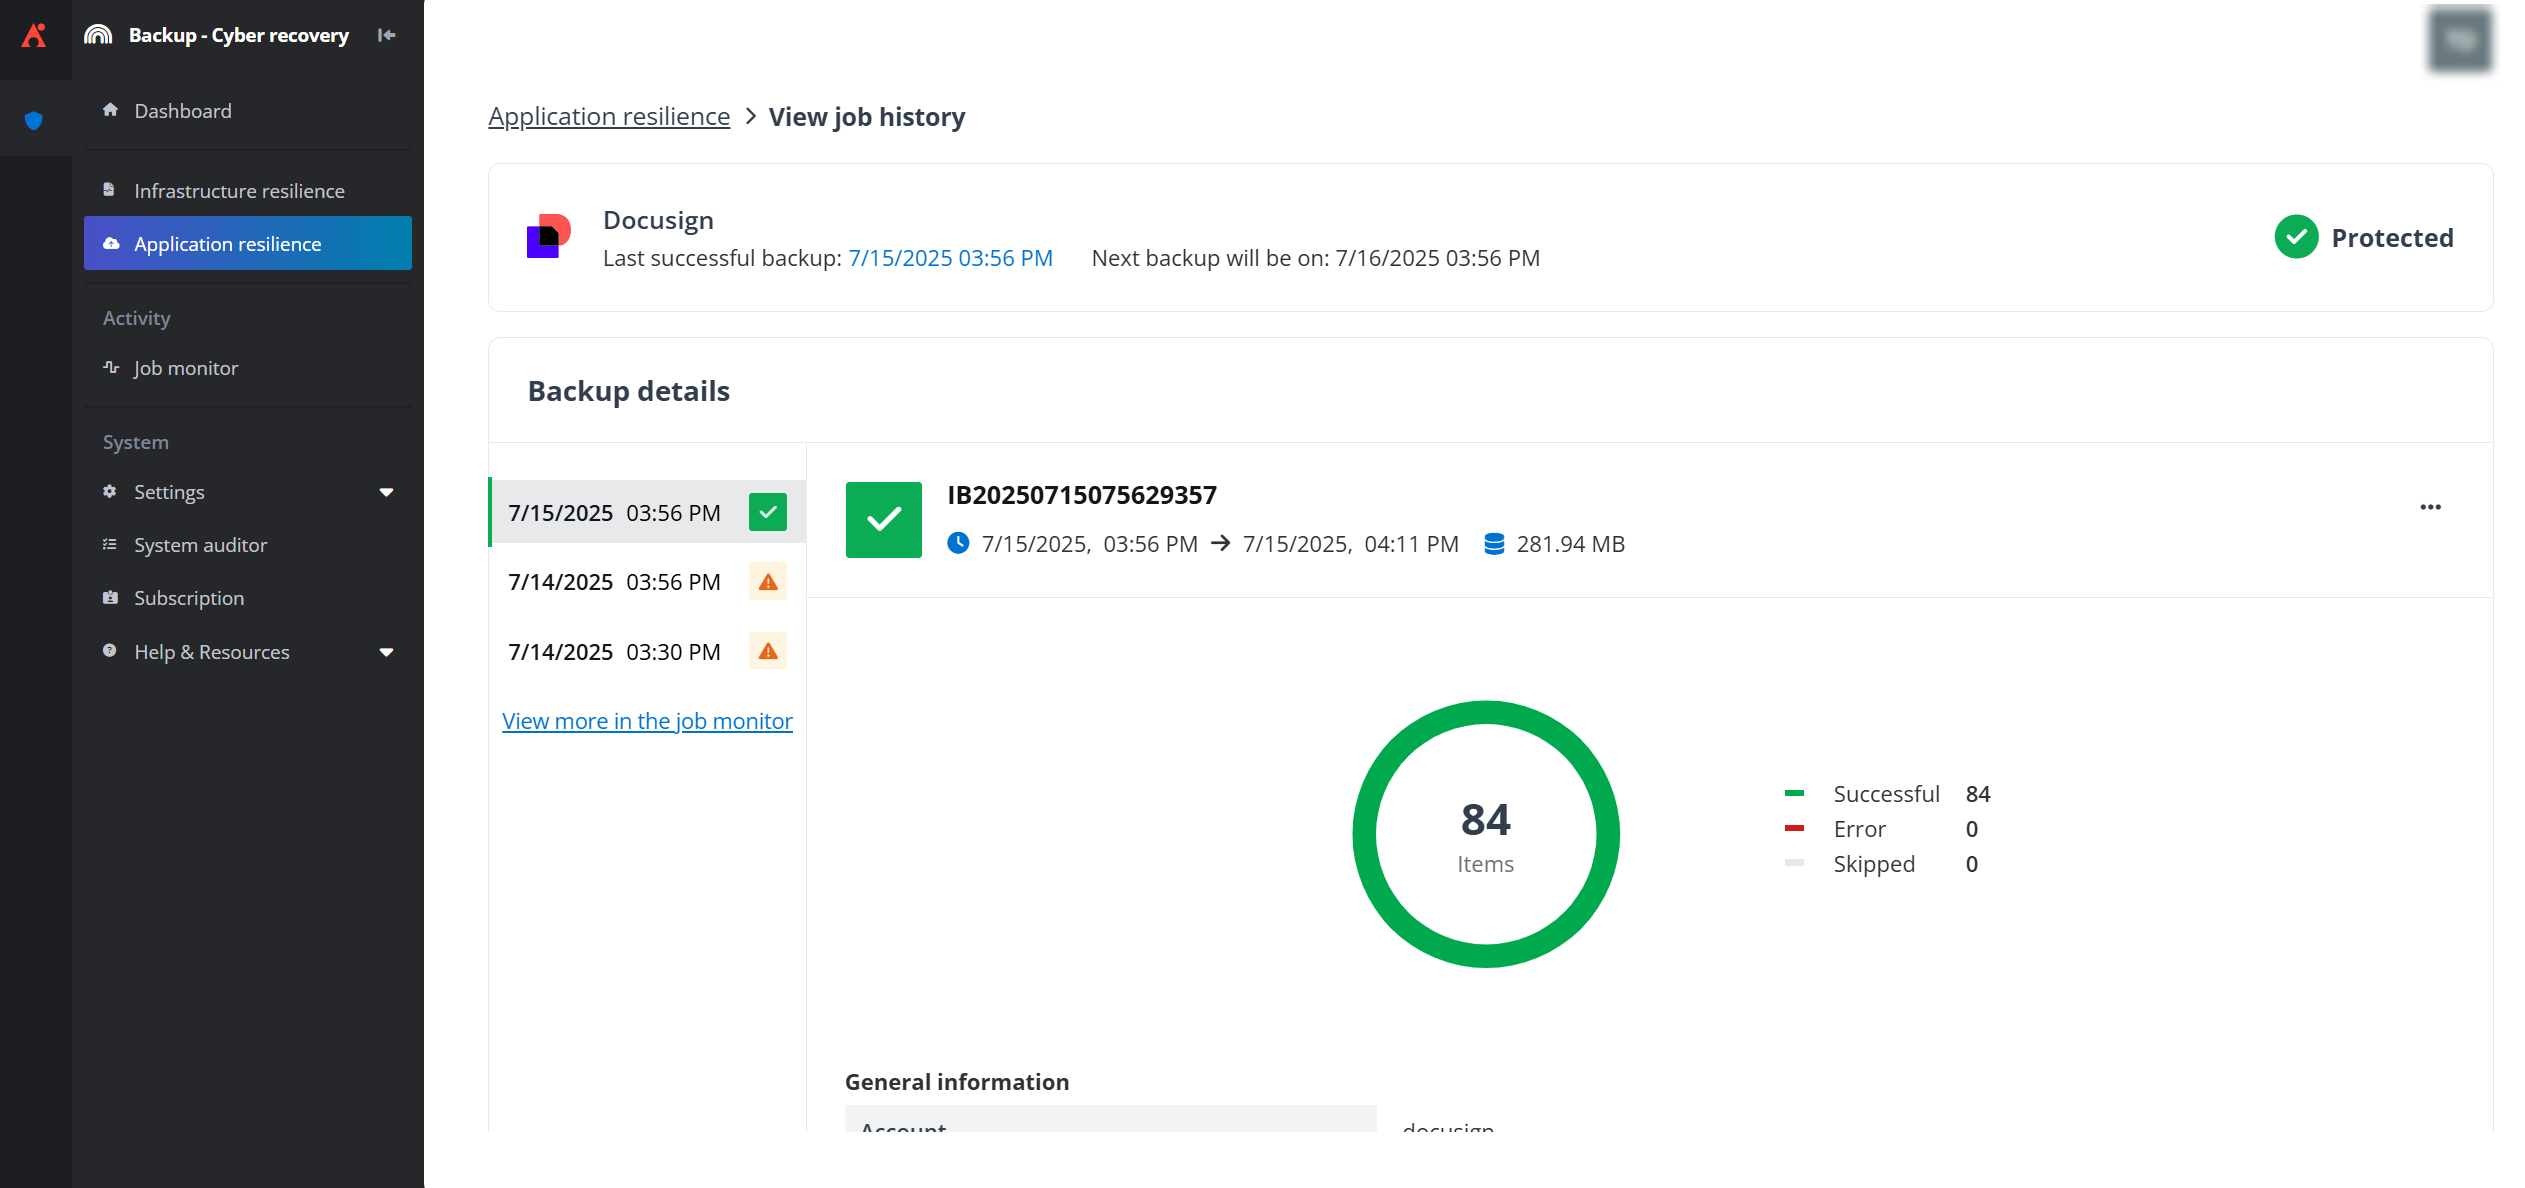Image resolution: width=2525 pixels, height=1188 pixels.
Task: Expand the Settings menu
Action: [168, 491]
